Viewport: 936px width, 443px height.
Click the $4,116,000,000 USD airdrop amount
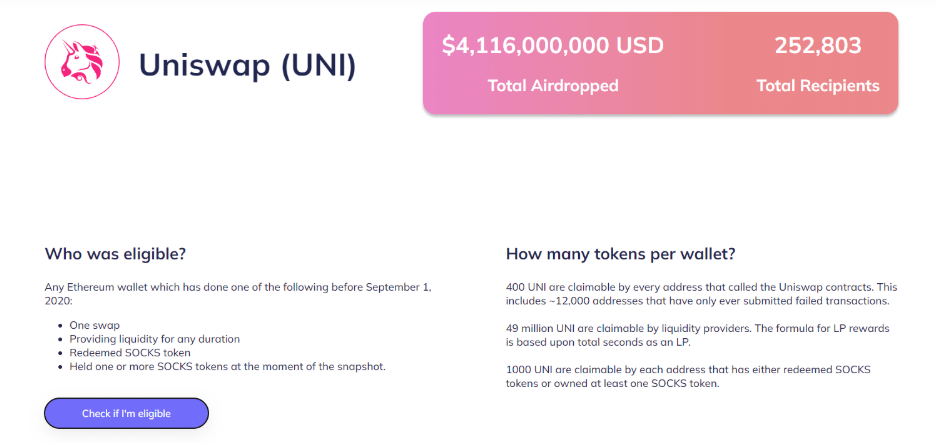(x=553, y=46)
